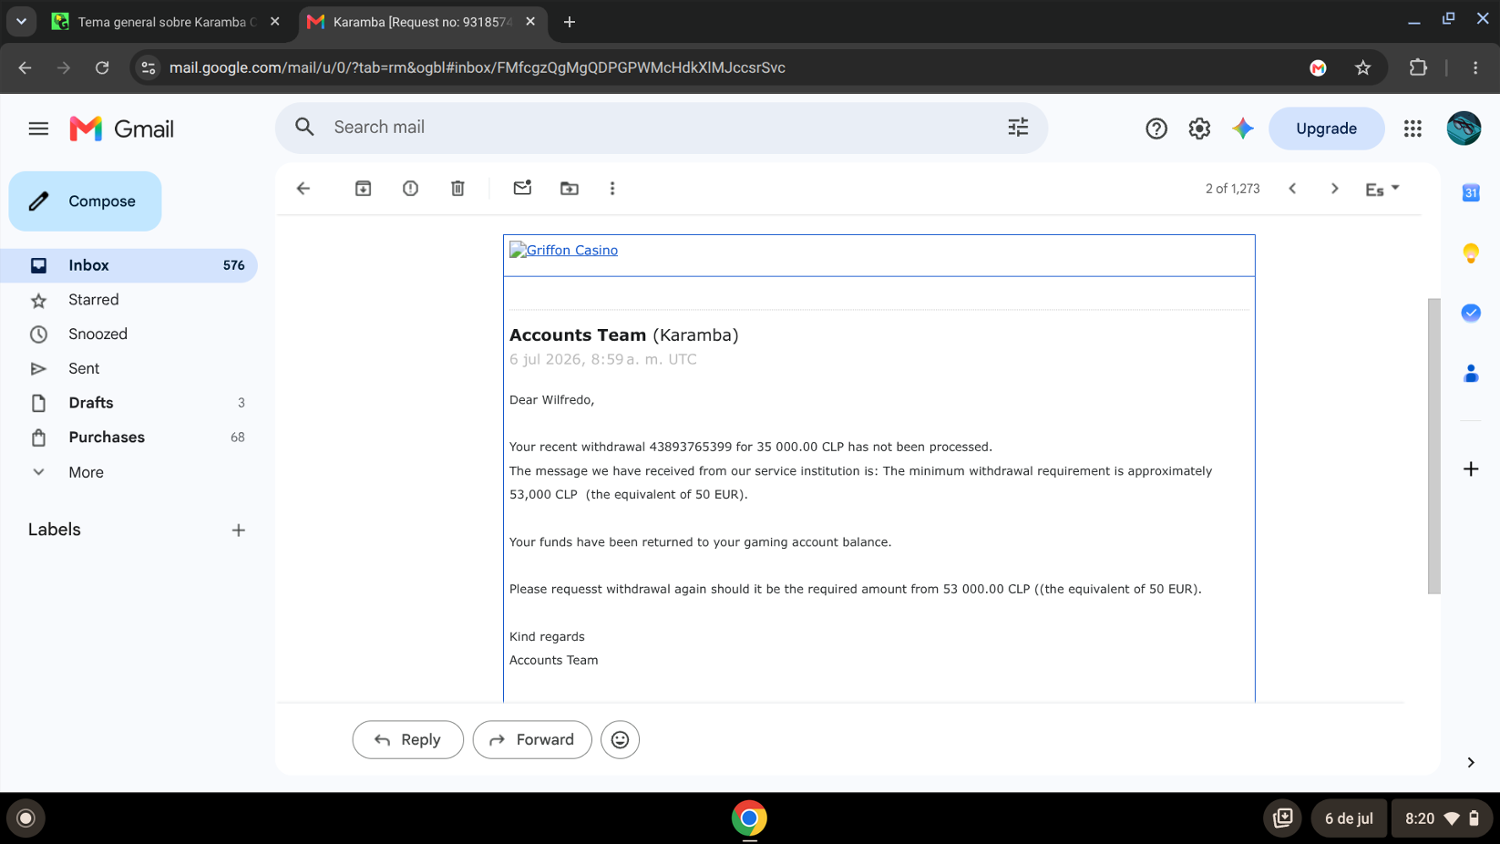The width and height of the screenshot is (1500, 844).
Task: Click the email vertical scrollbar
Action: [x=1434, y=446]
